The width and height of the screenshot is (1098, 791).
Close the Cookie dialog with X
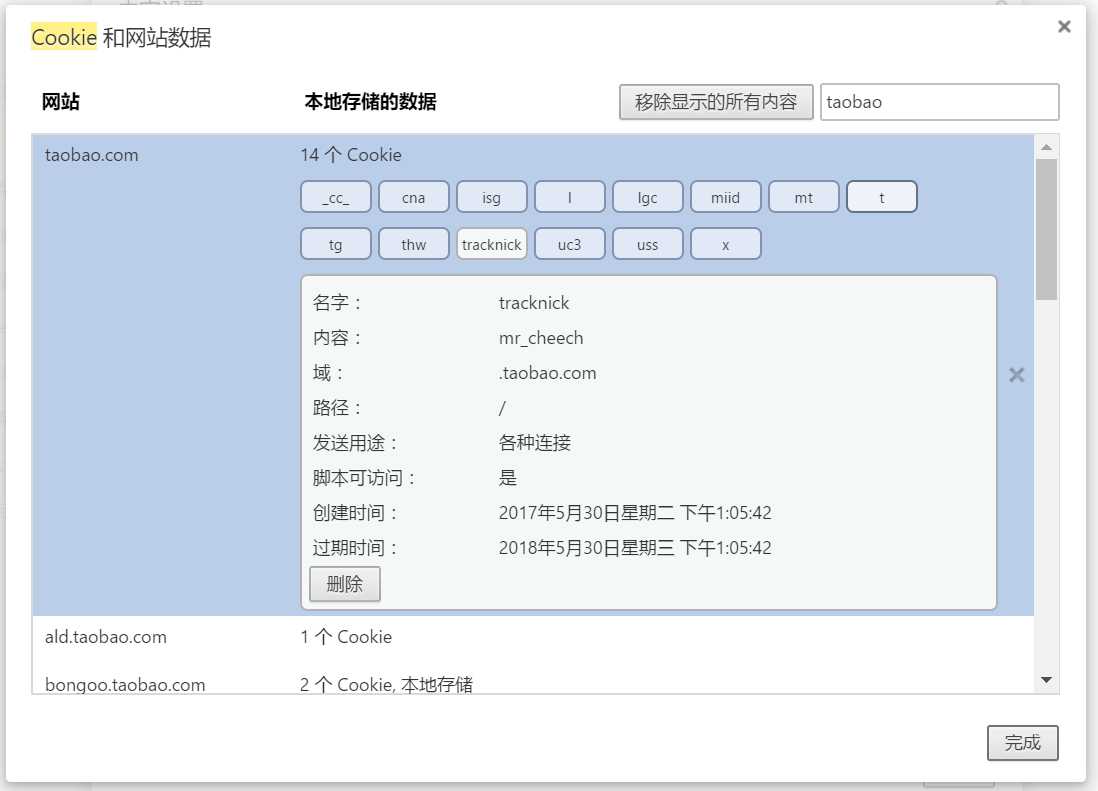point(1064,27)
